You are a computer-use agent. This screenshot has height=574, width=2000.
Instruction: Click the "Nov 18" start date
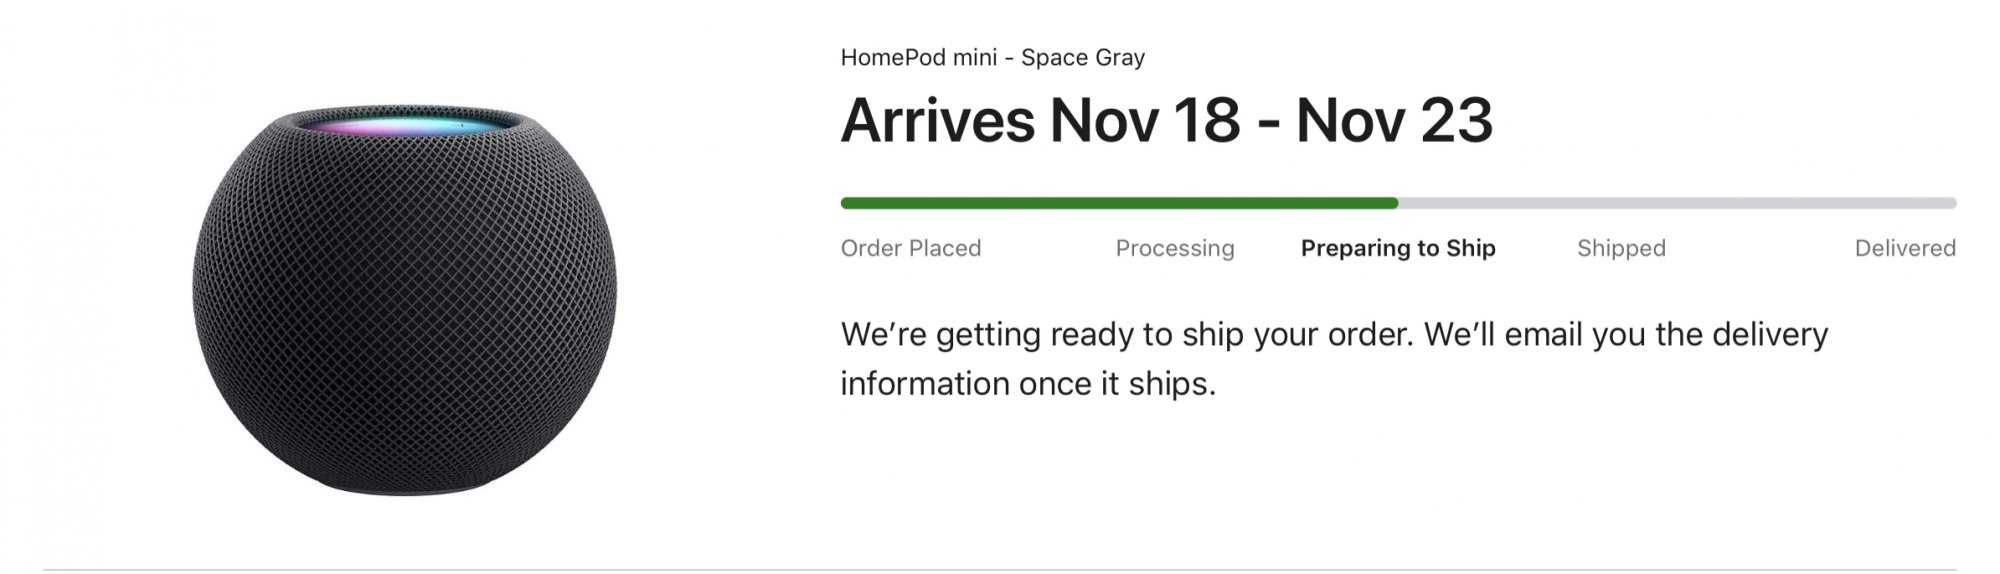(x=1145, y=121)
